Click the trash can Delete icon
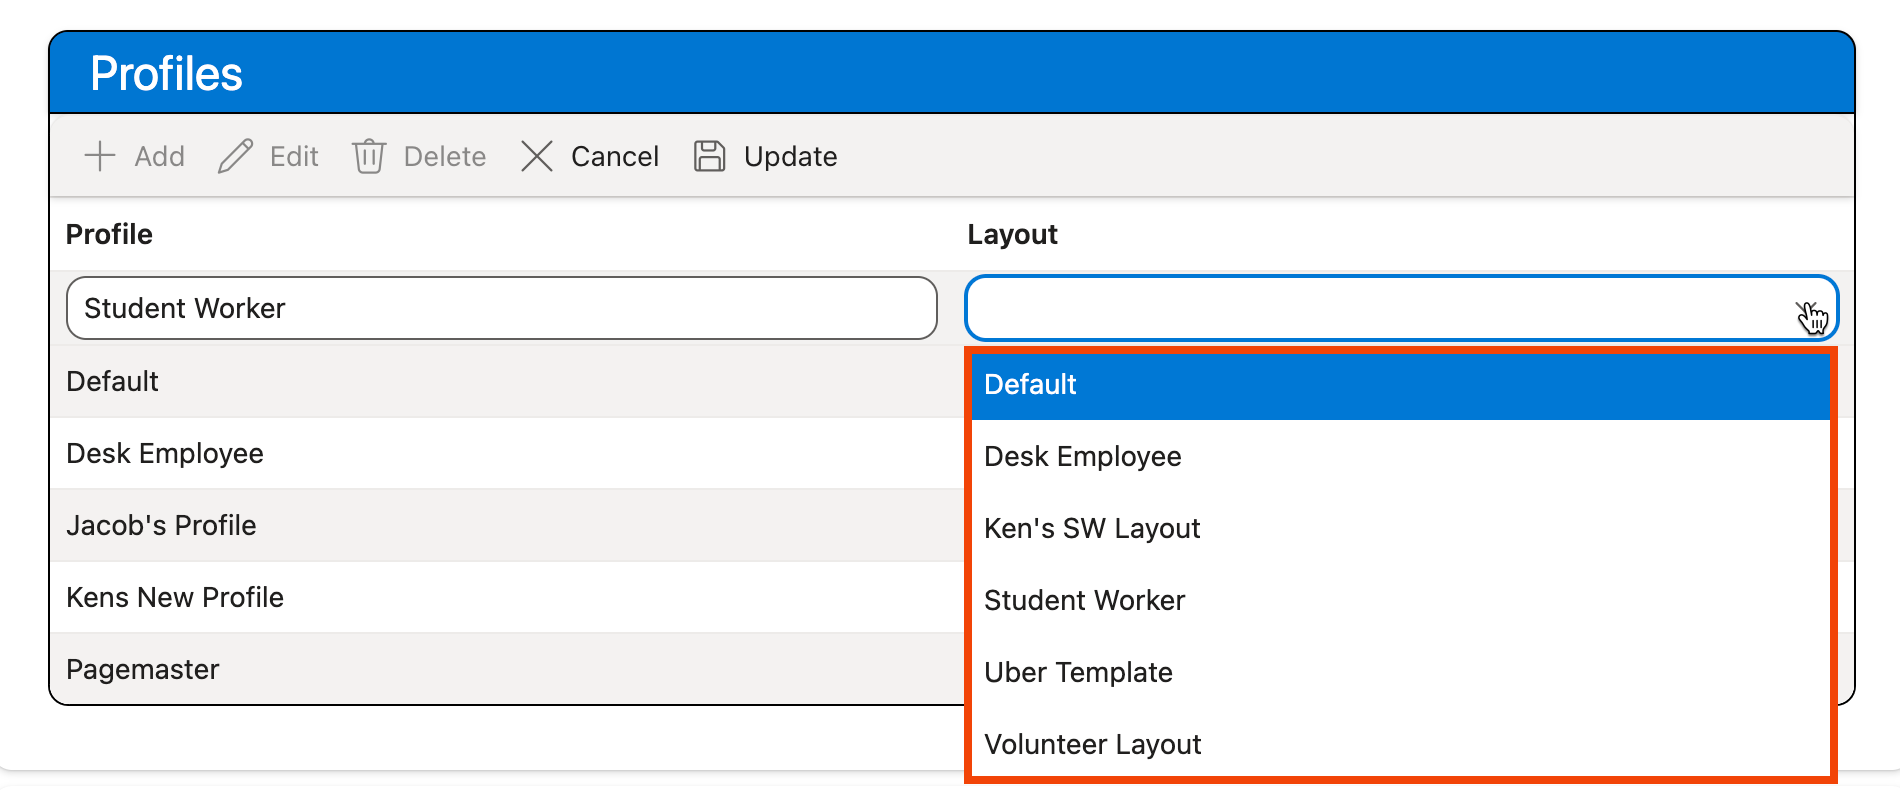Viewport: 1900px width, 802px height. (x=368, y=156)
